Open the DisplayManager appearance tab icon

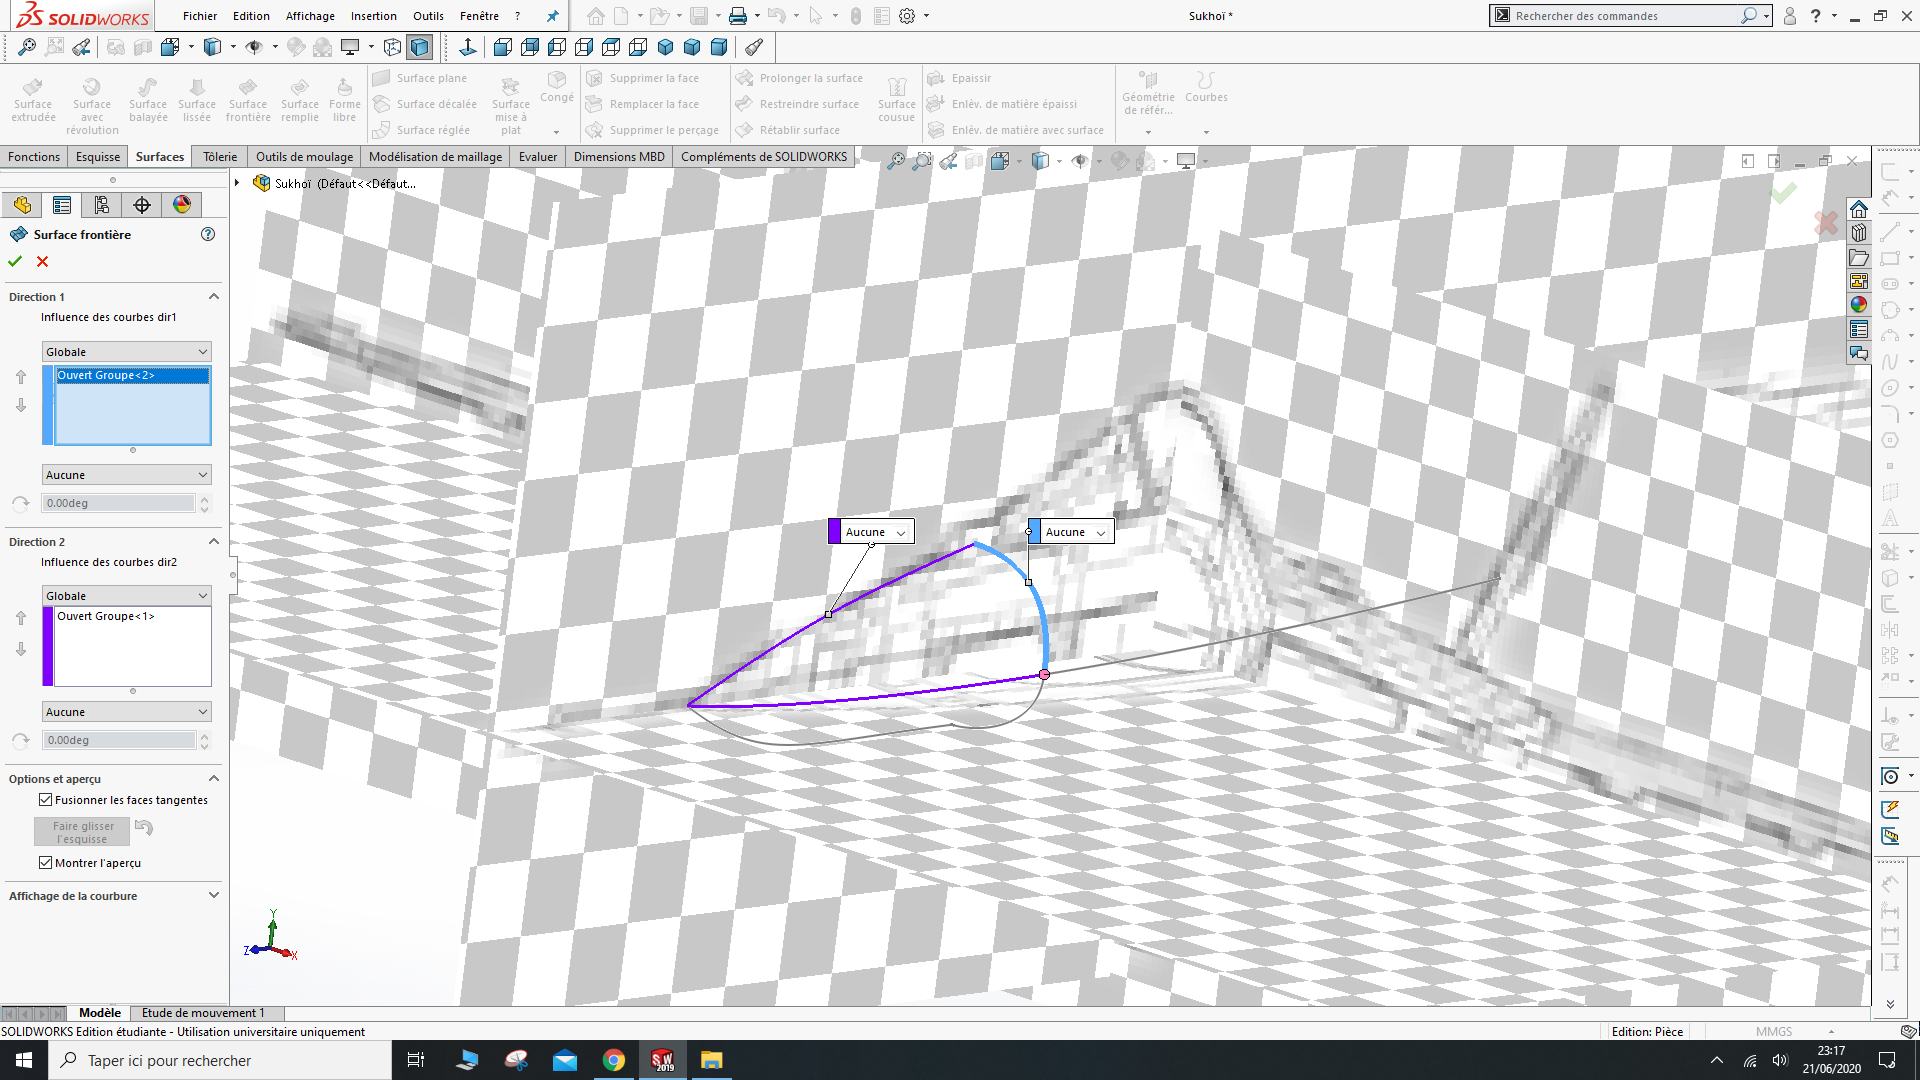coord(182,205)
